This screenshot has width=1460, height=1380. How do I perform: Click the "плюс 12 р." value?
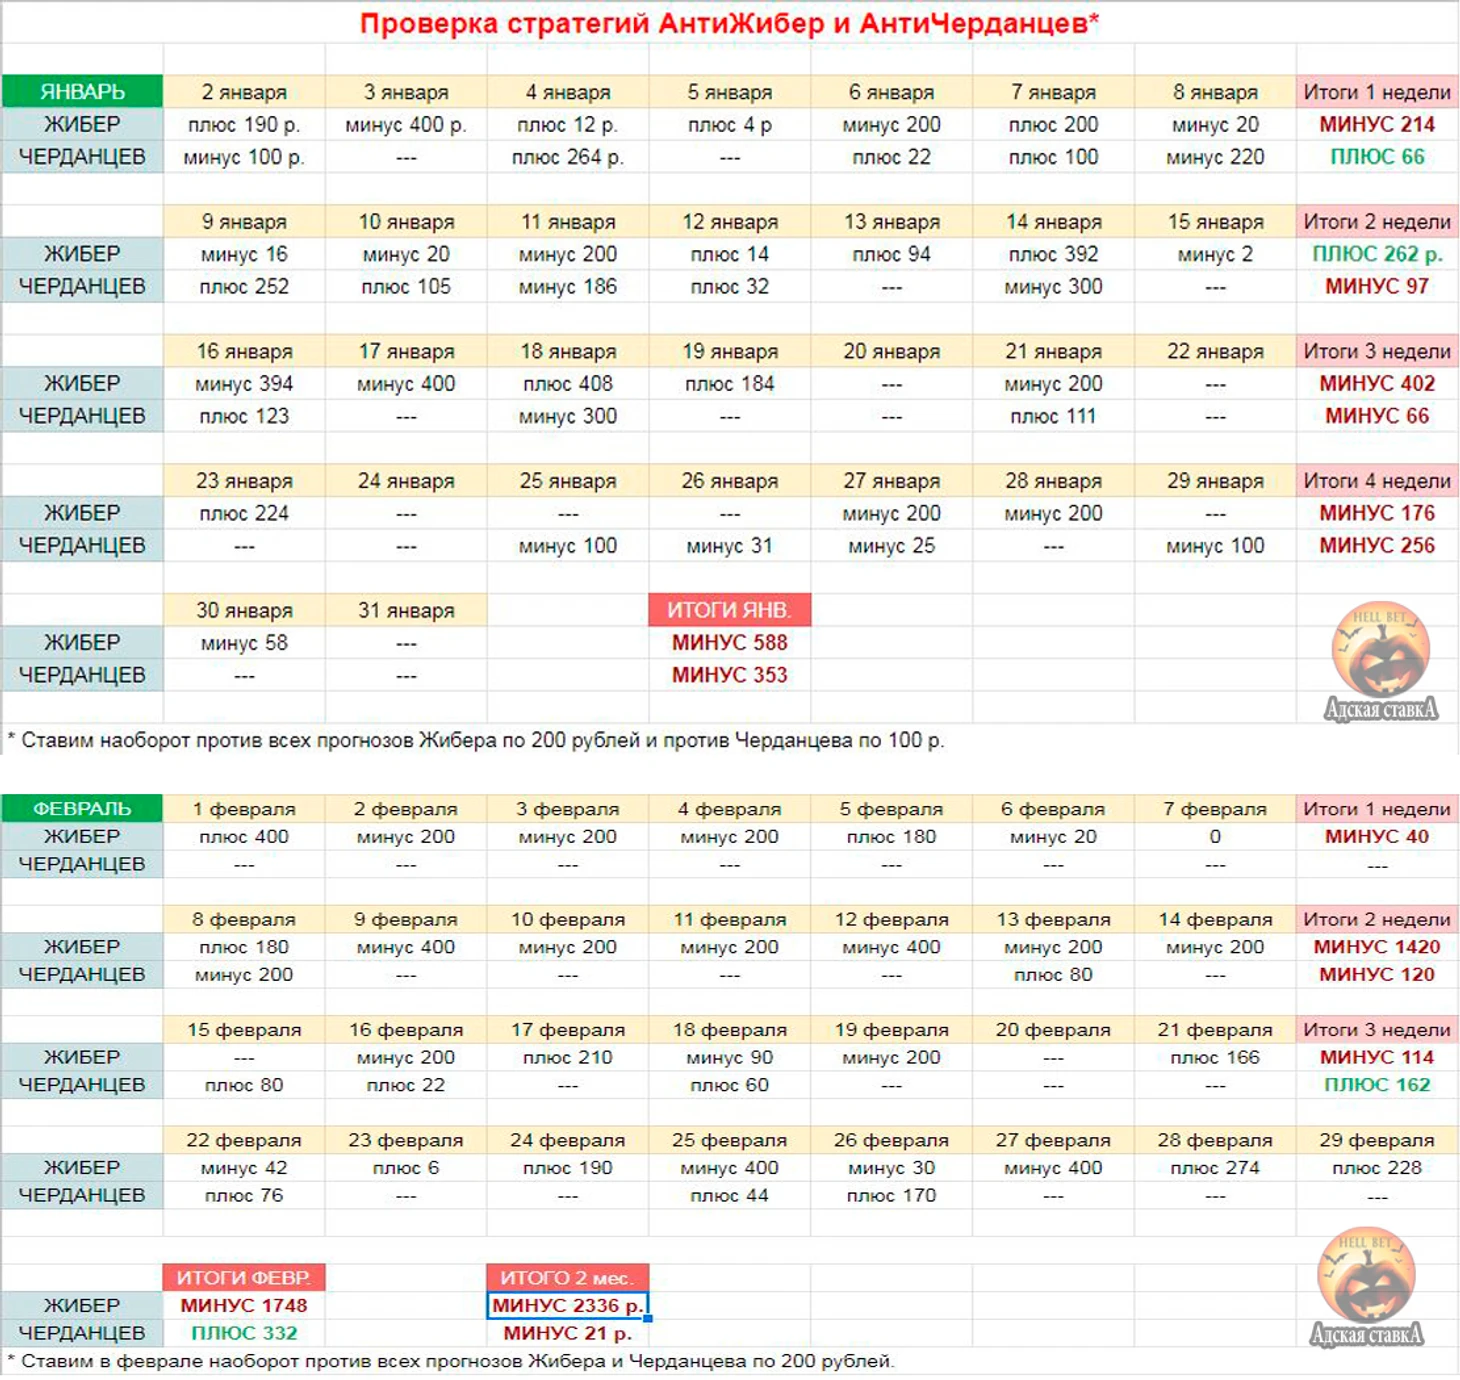pyautogui.click(x=568, y=125)
